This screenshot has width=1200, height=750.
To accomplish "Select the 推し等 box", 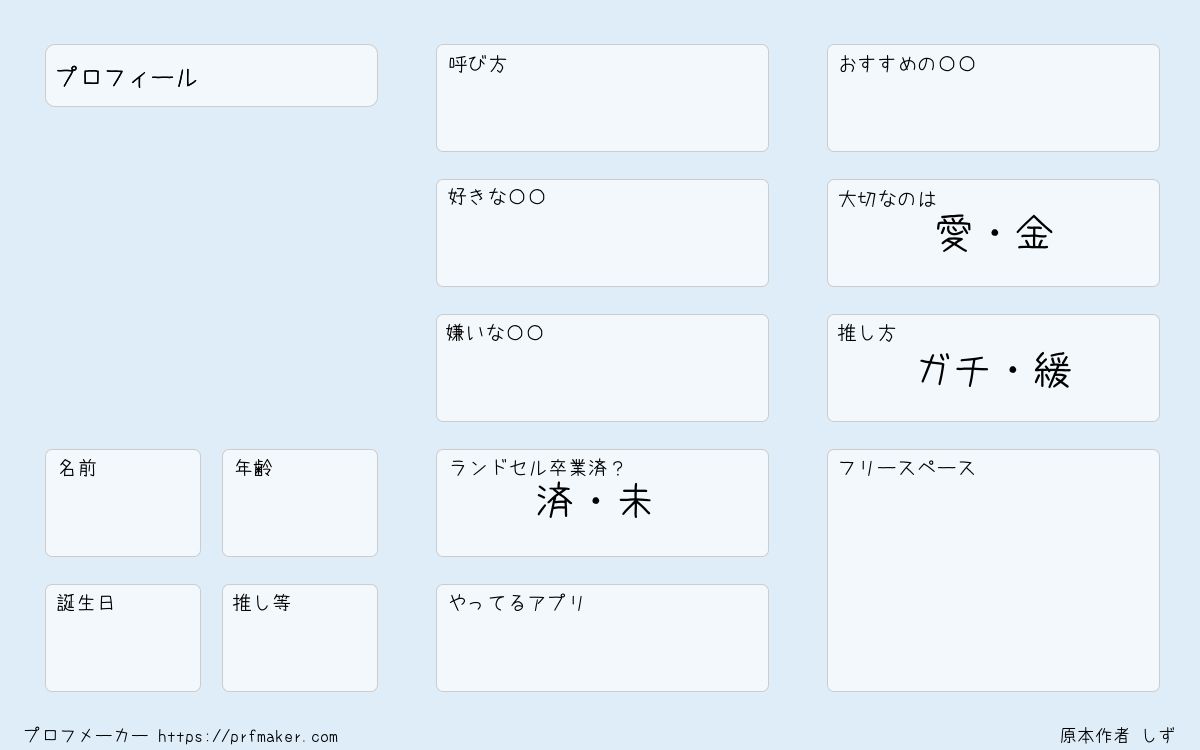I will [300, 638].
